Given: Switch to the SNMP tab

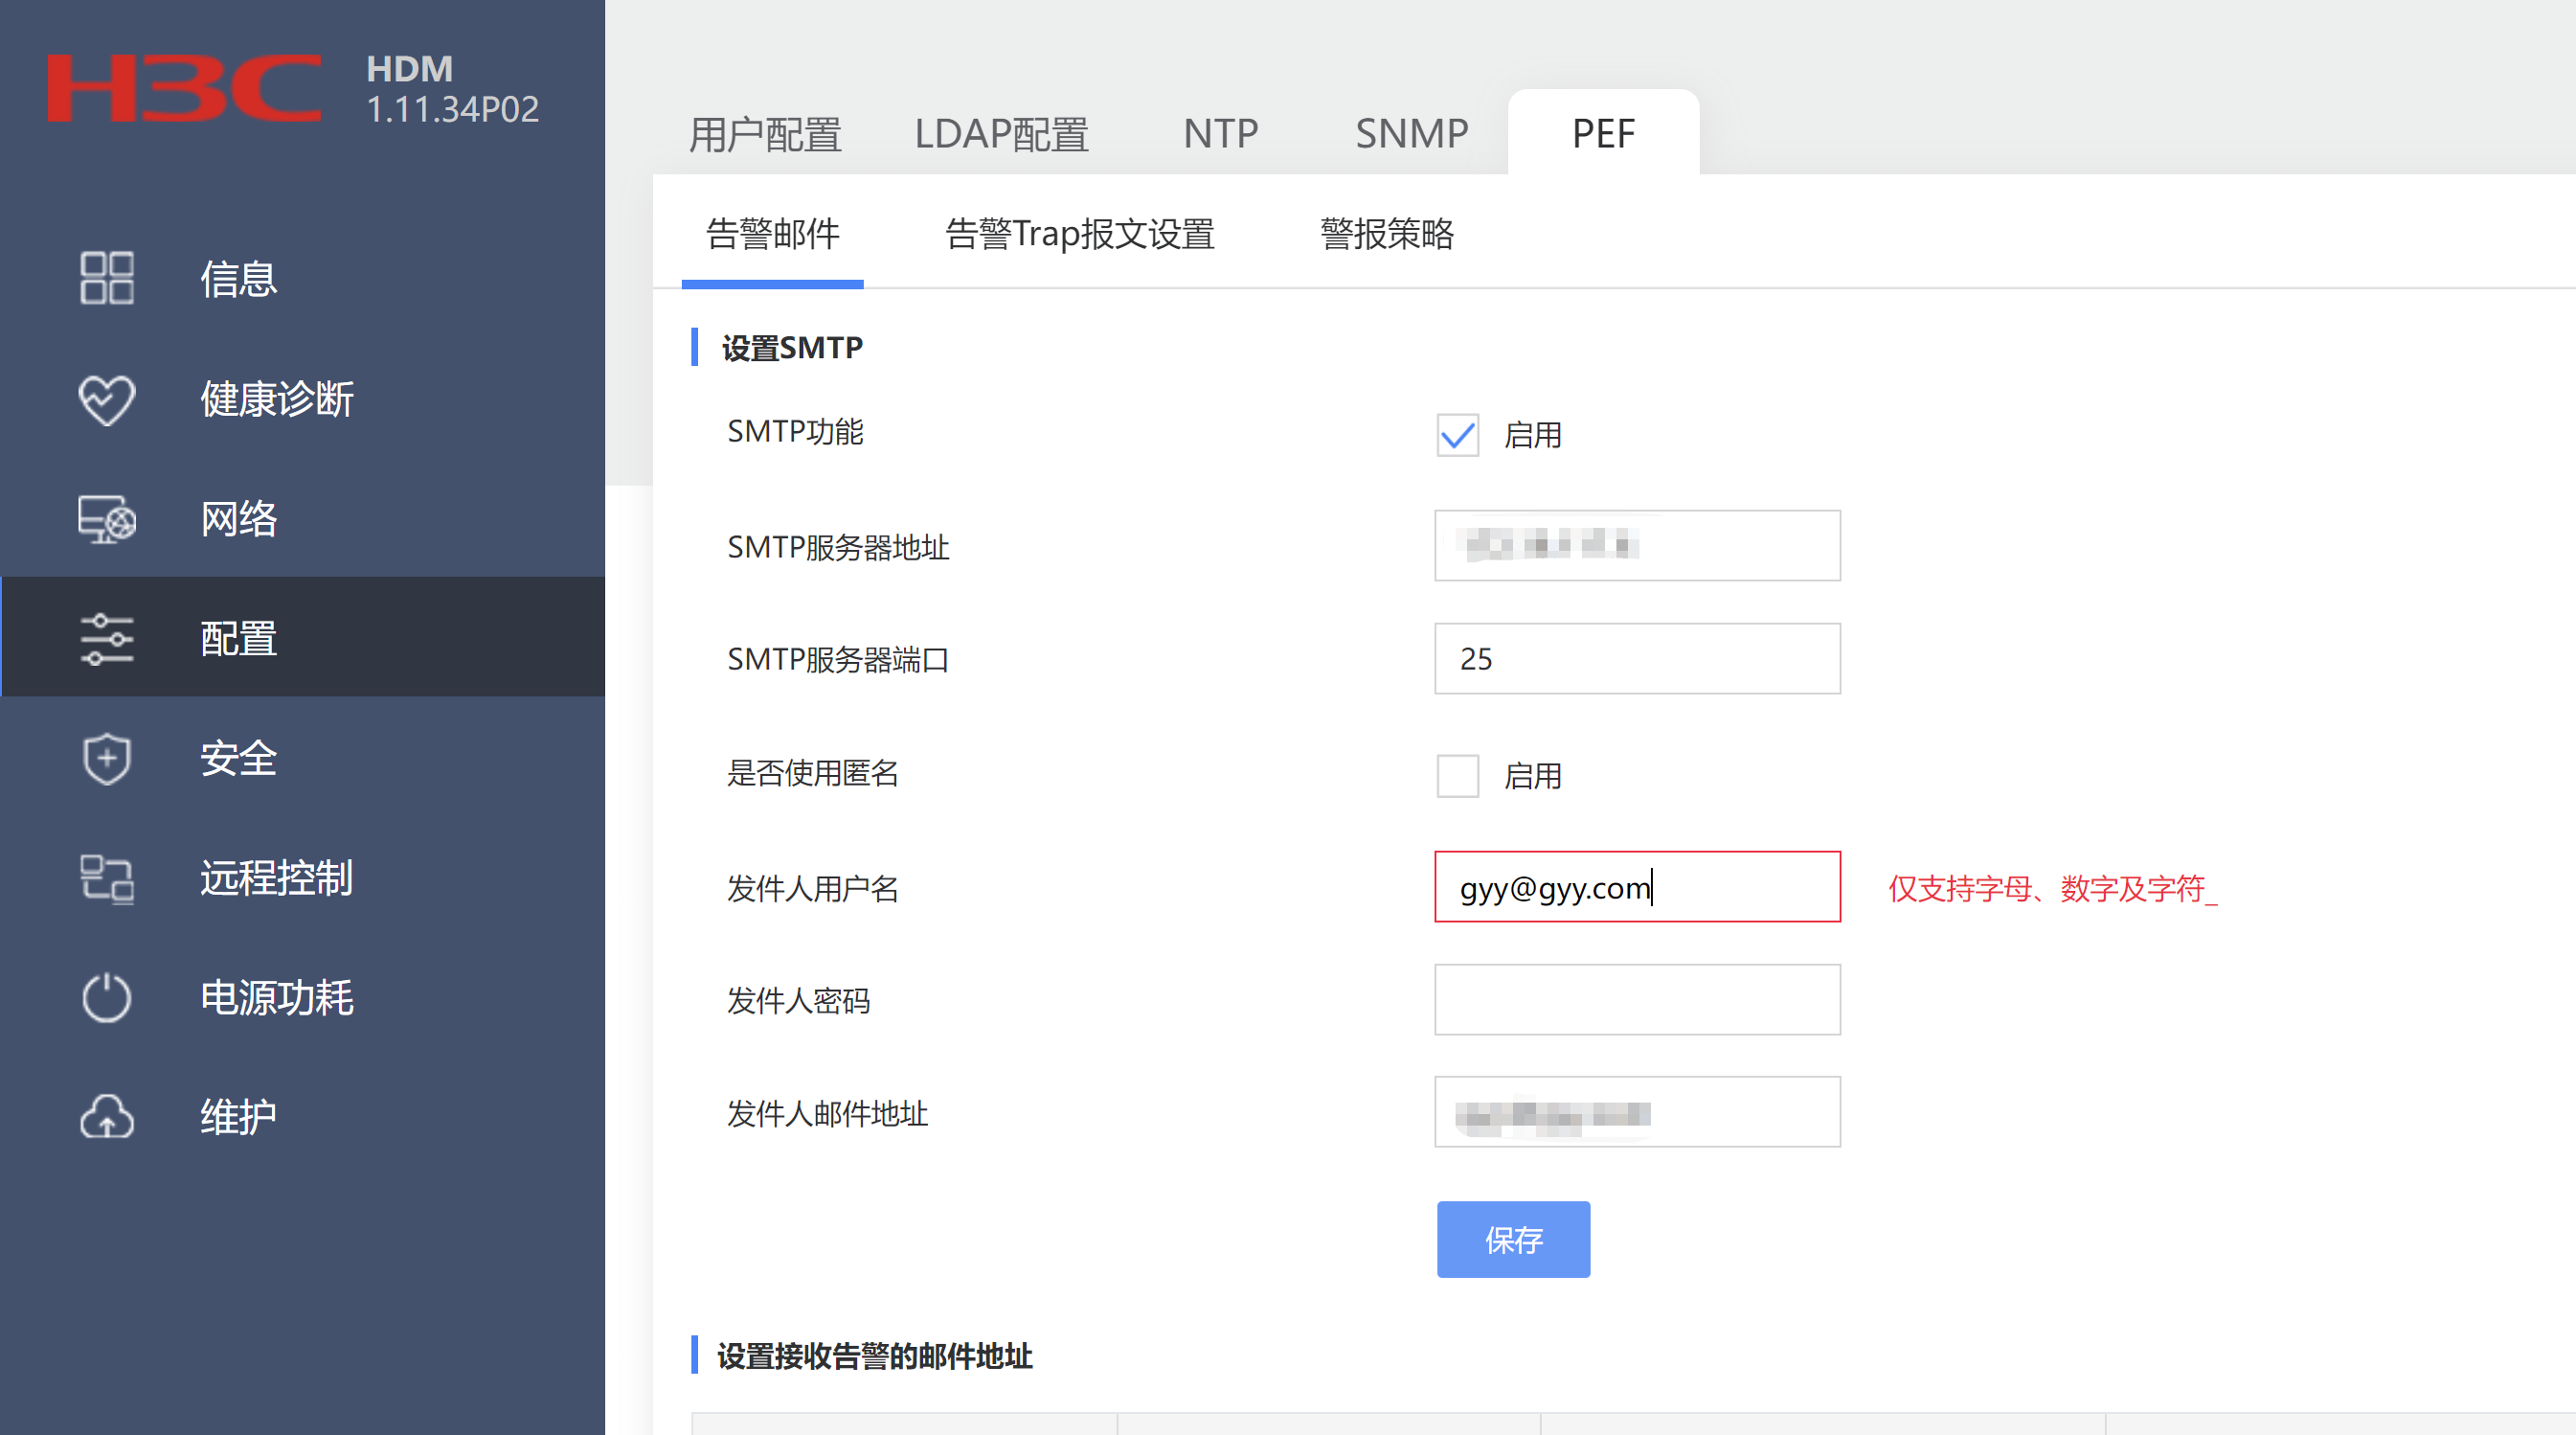Looking at the screenshot, I should coord(1411,133).
